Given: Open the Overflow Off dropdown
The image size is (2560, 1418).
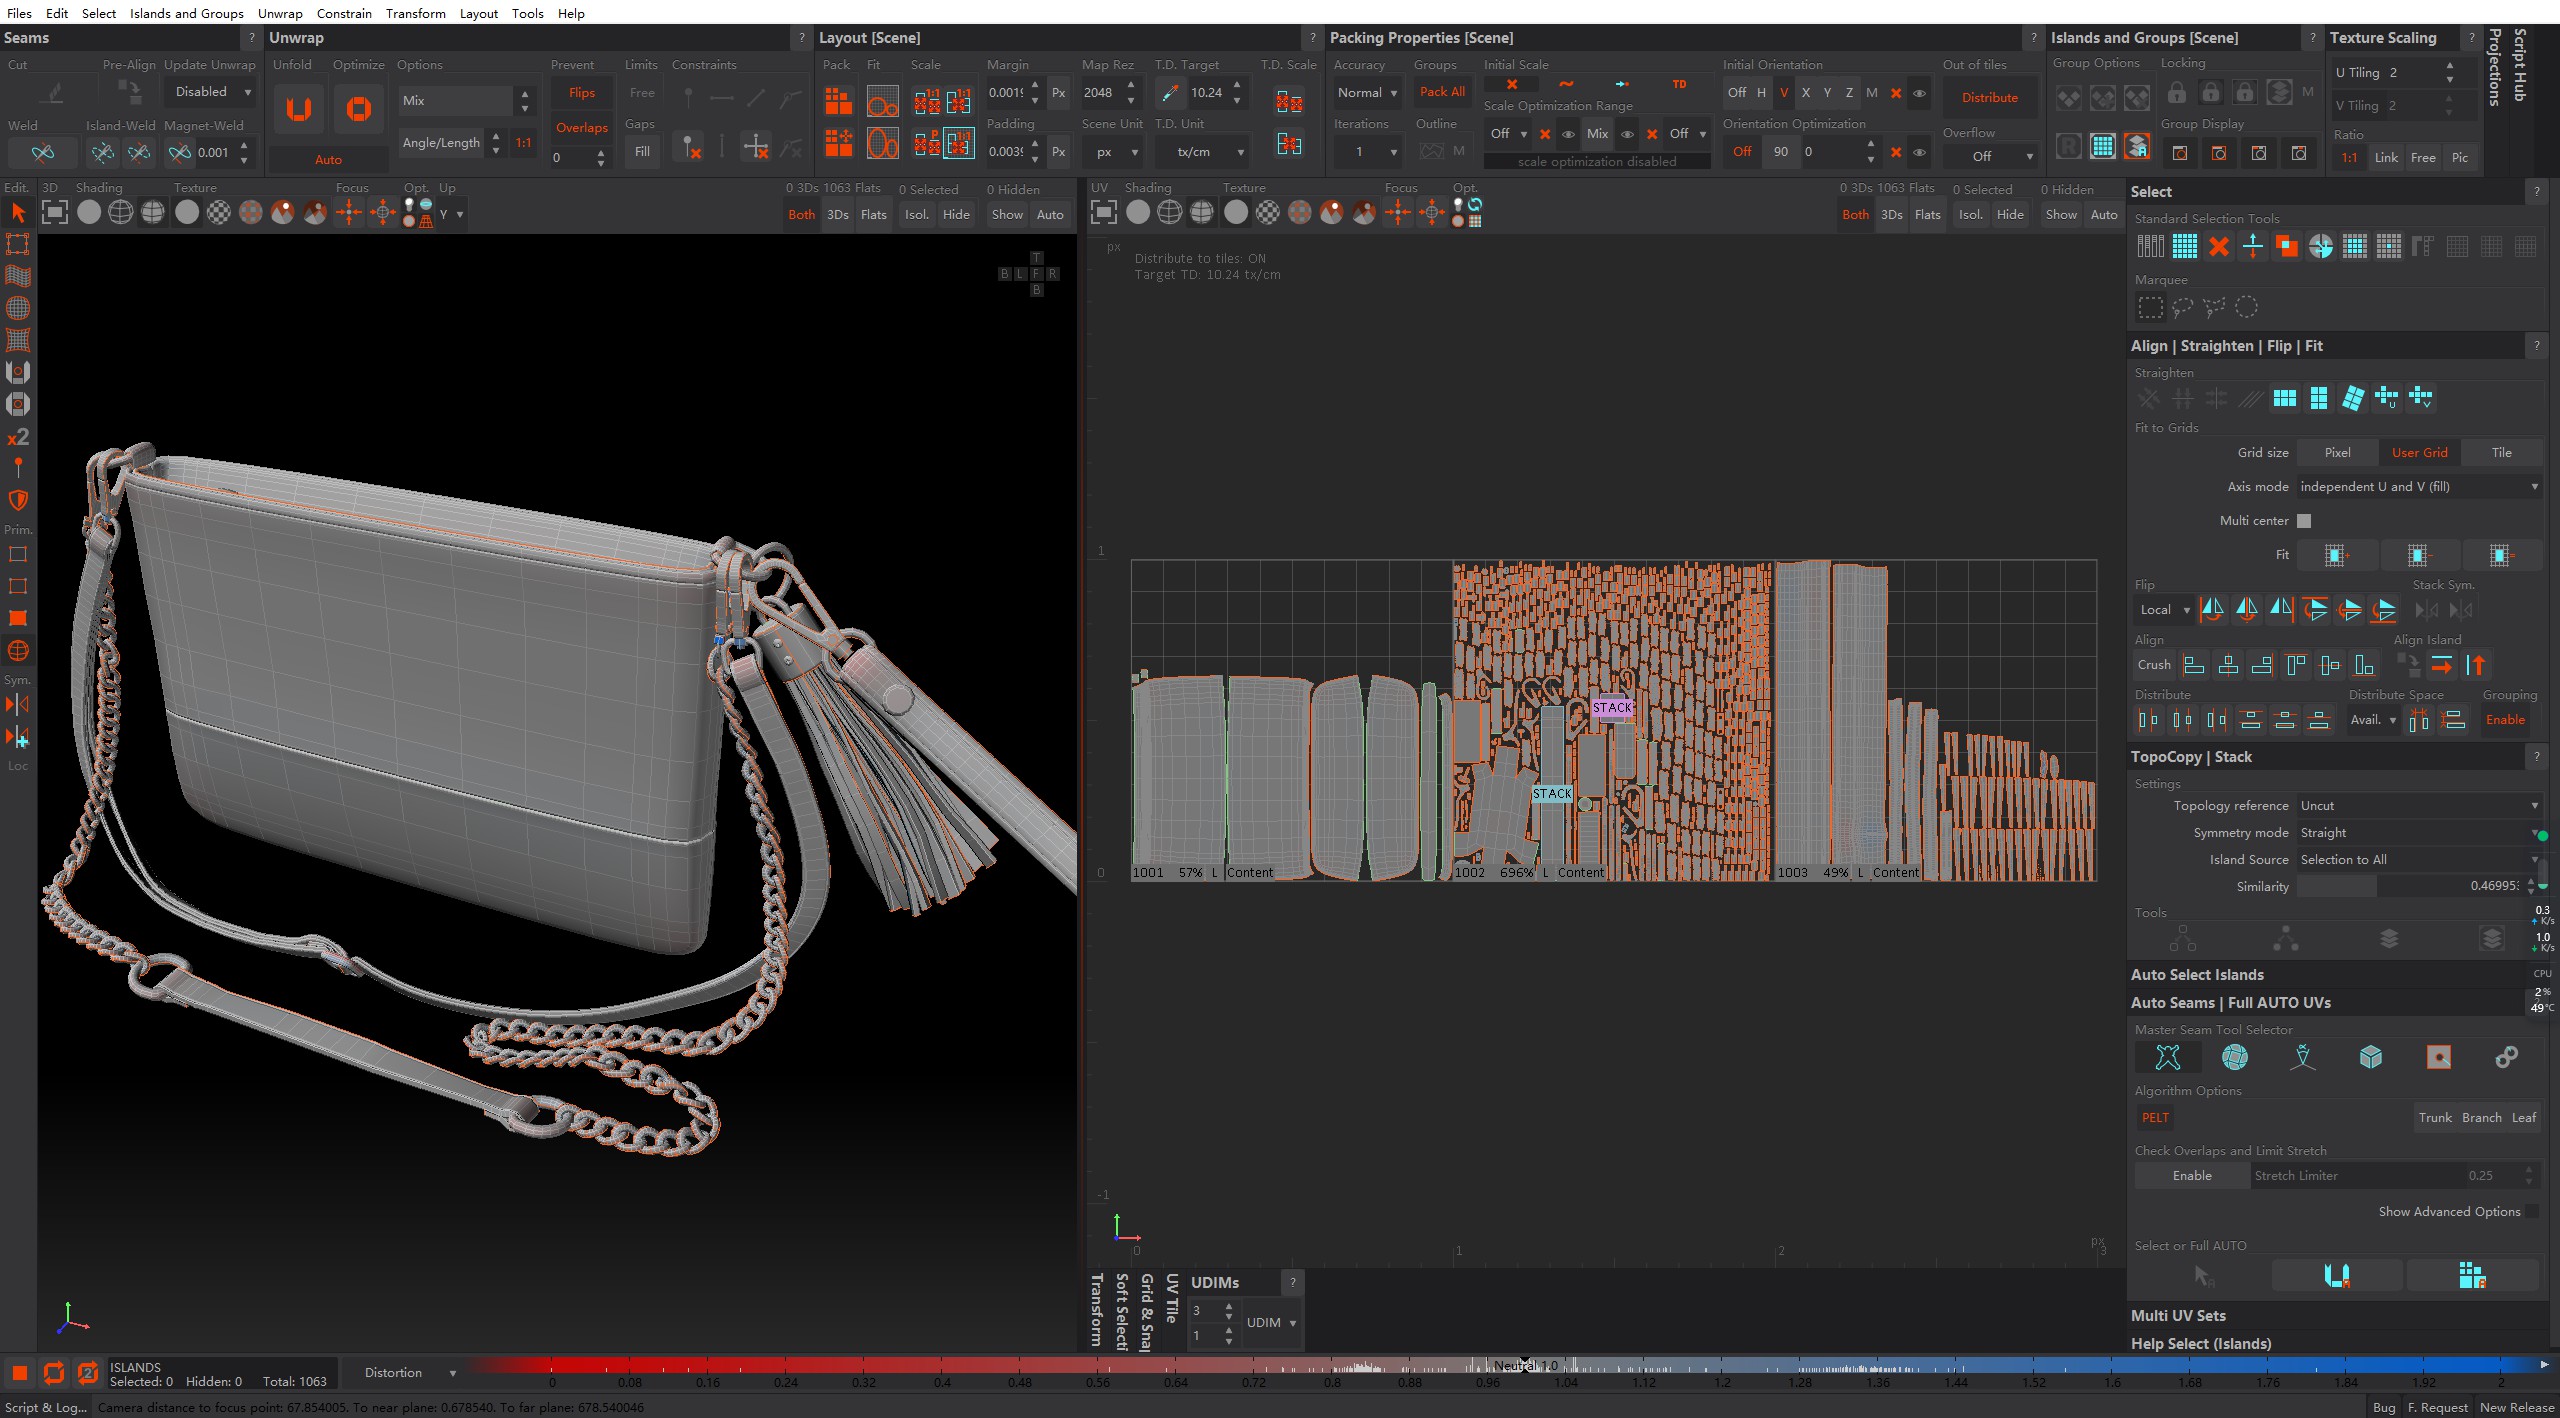Looking at the screenshot, I should [1988, 157].
